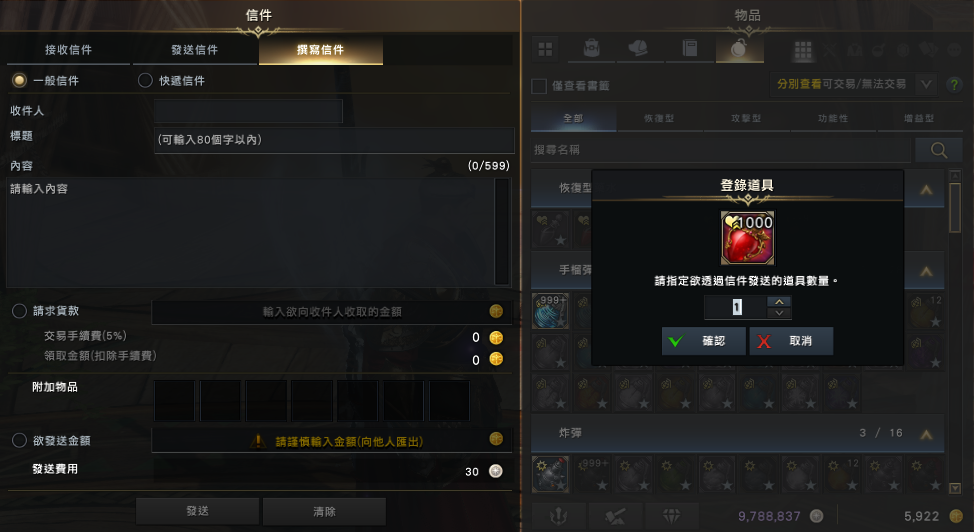Screen dimensions: 974x532
Task: Click the 取消 cancel button
Action: (791, 341)
